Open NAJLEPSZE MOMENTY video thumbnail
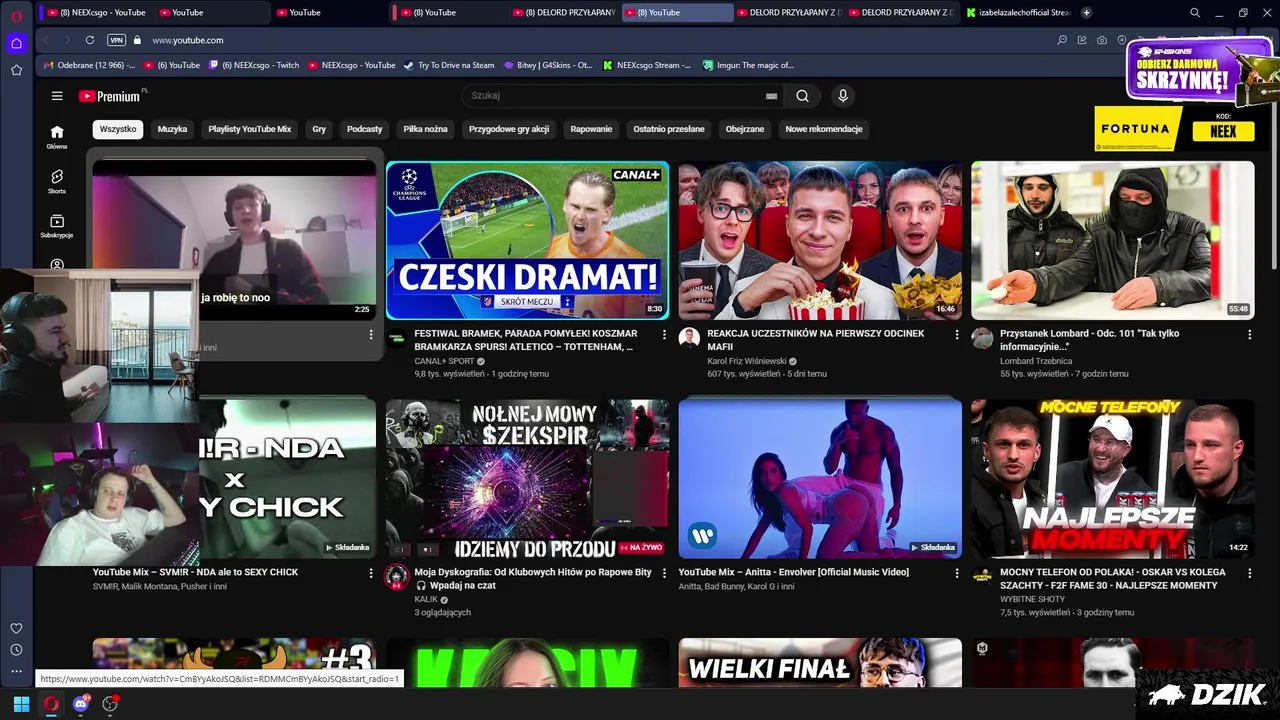Image resolution: width=1280 pixels, height=720 pixels. pos(1112,478)
